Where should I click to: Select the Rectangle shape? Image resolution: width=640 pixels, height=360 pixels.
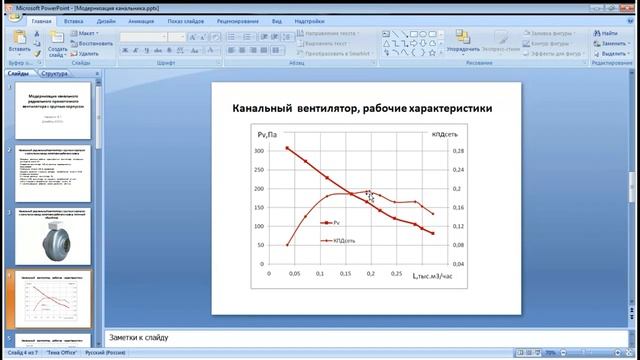pos(414,34)
